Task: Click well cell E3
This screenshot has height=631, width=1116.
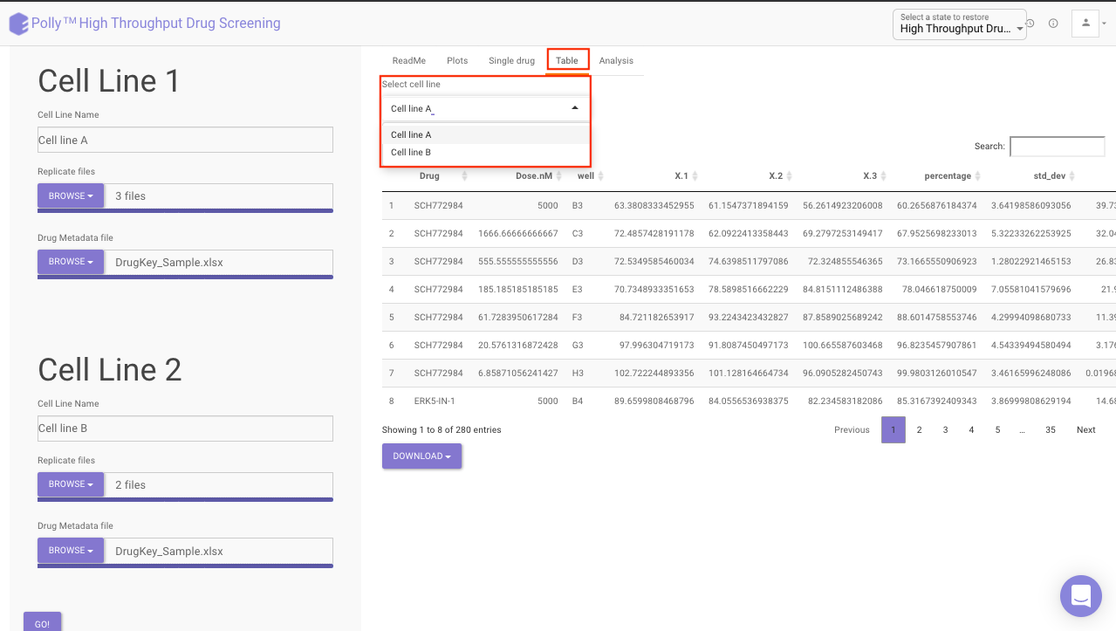Action: click(577, 290)
